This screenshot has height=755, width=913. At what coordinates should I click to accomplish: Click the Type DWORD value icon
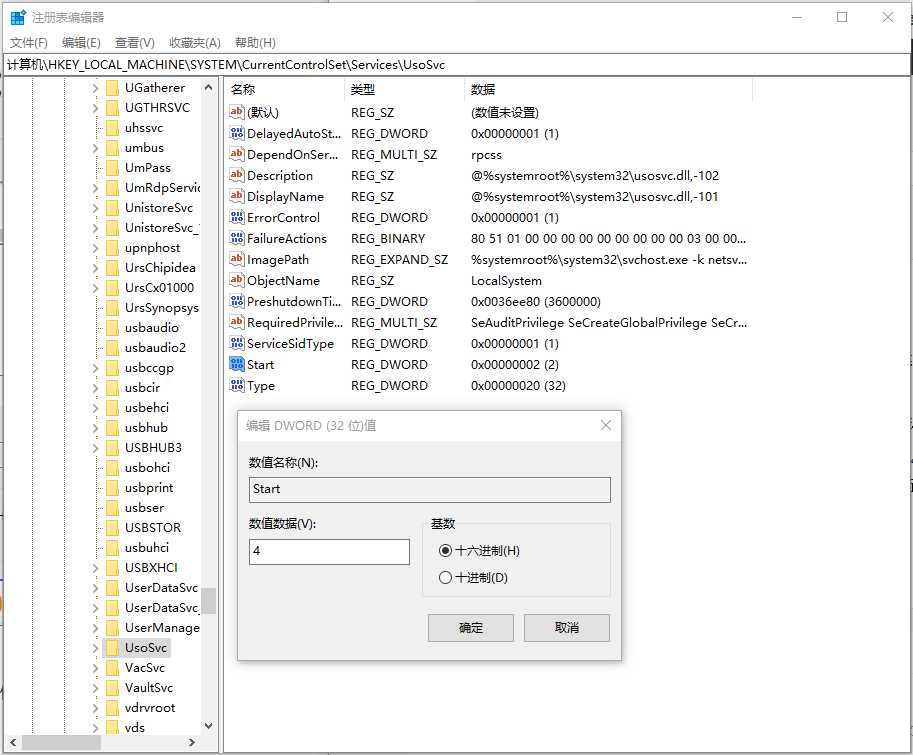(x=236, y=385)
